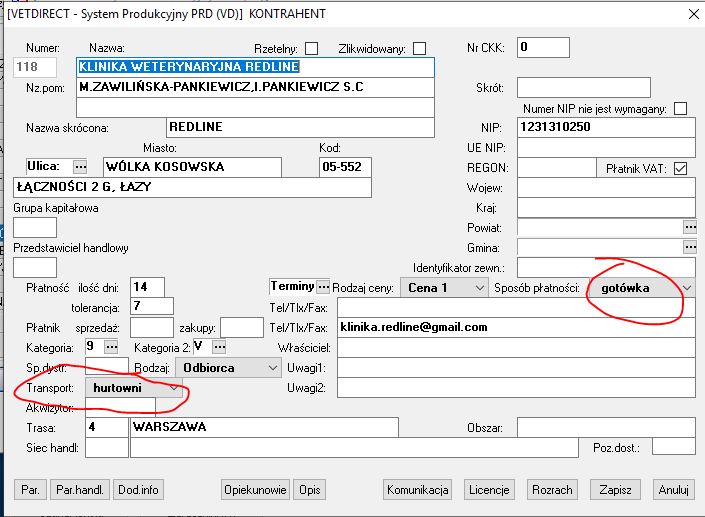Check Numer NIP nie jest wymagany
Screen dimensions: 705x517
pos(681,108)
